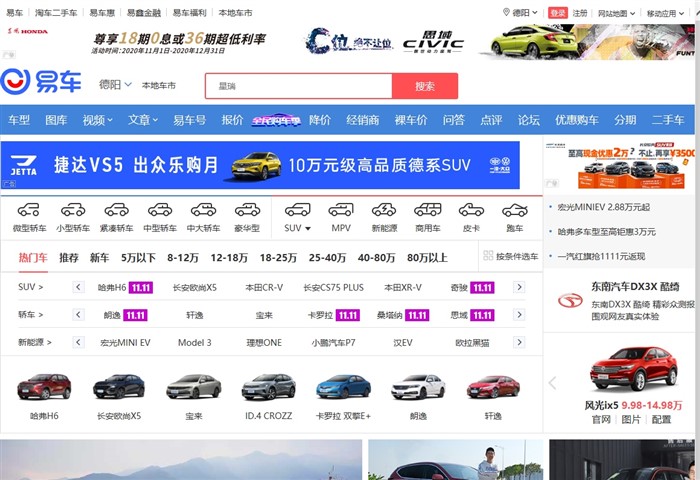Select the 豪华型 car type icon
The width and height of the screenshot is (700, 480).
click(x=247, y=209)
